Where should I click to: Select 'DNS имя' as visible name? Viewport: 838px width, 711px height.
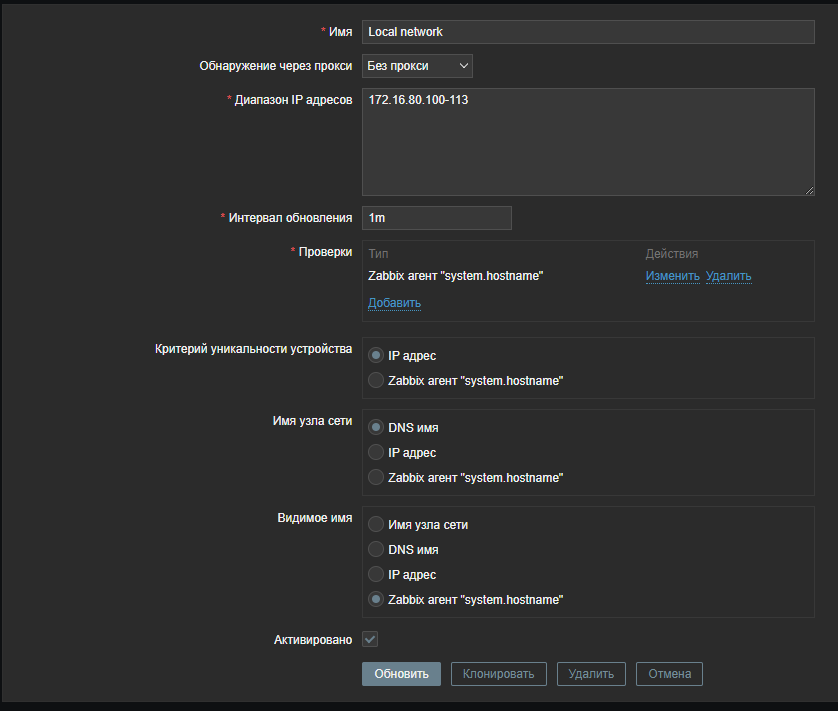click(x=376, y=549)
